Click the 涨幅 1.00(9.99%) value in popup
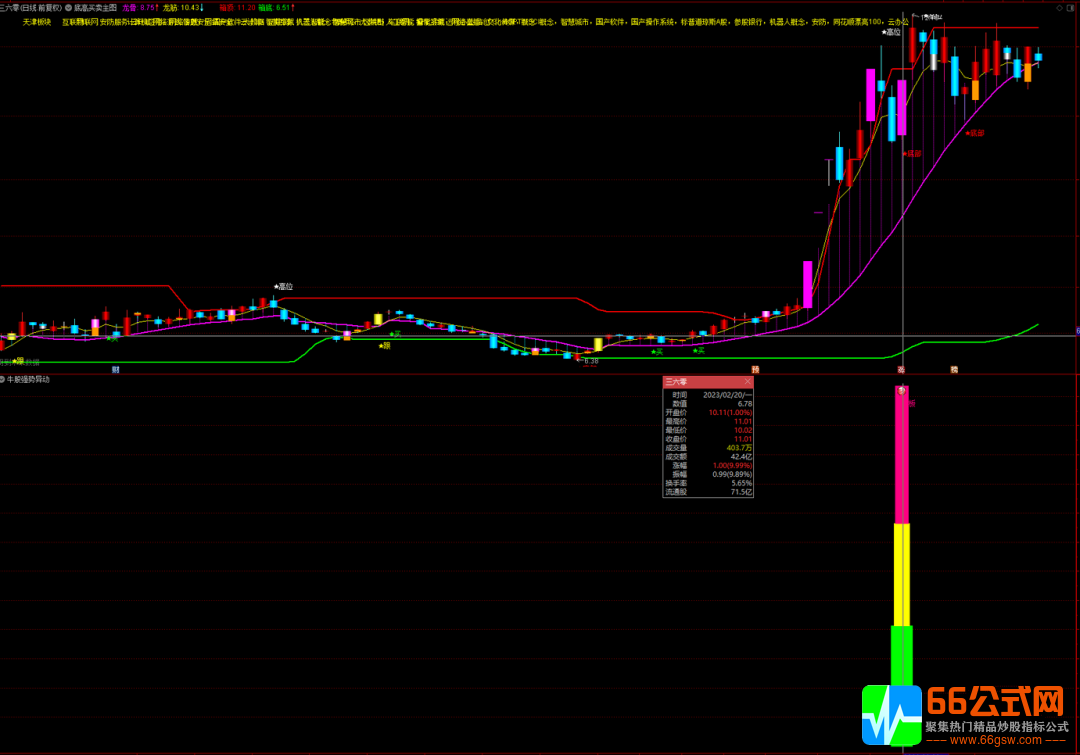The width and height of the screenshot is (1080, 755). click(732, 466)
